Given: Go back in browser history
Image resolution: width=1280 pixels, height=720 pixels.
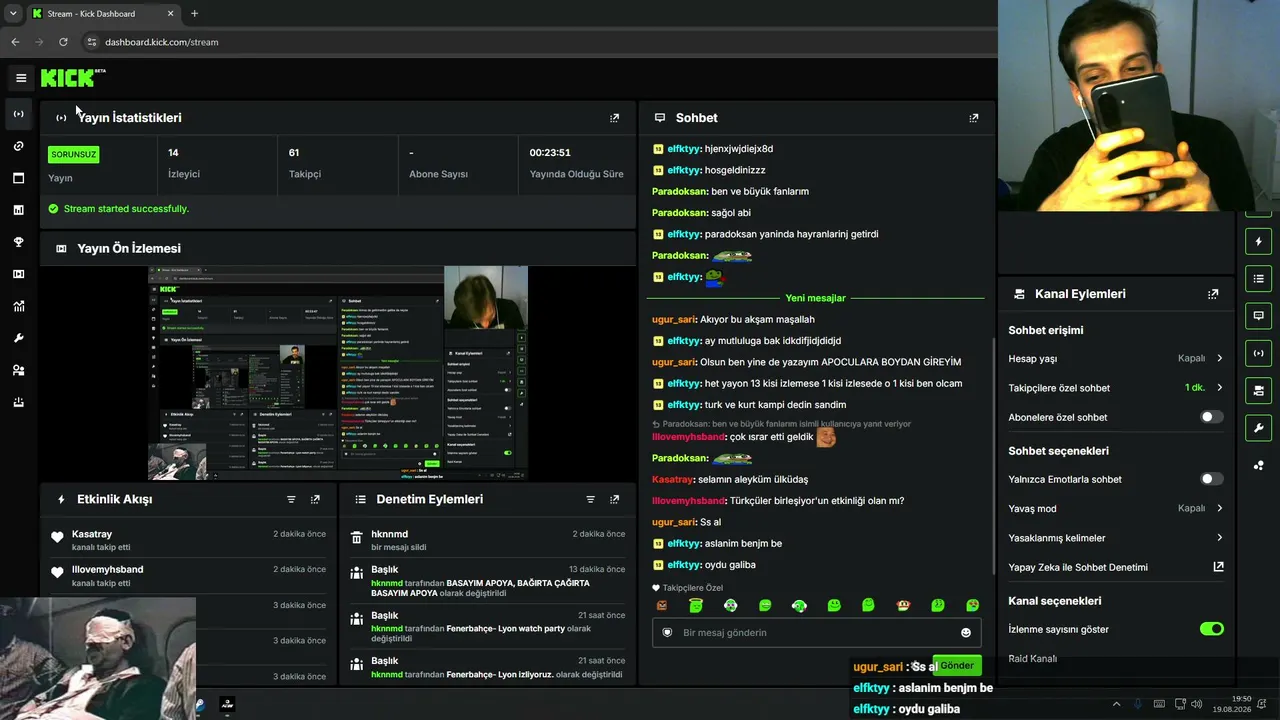Looking at the screenshot, I should (15, 42).
